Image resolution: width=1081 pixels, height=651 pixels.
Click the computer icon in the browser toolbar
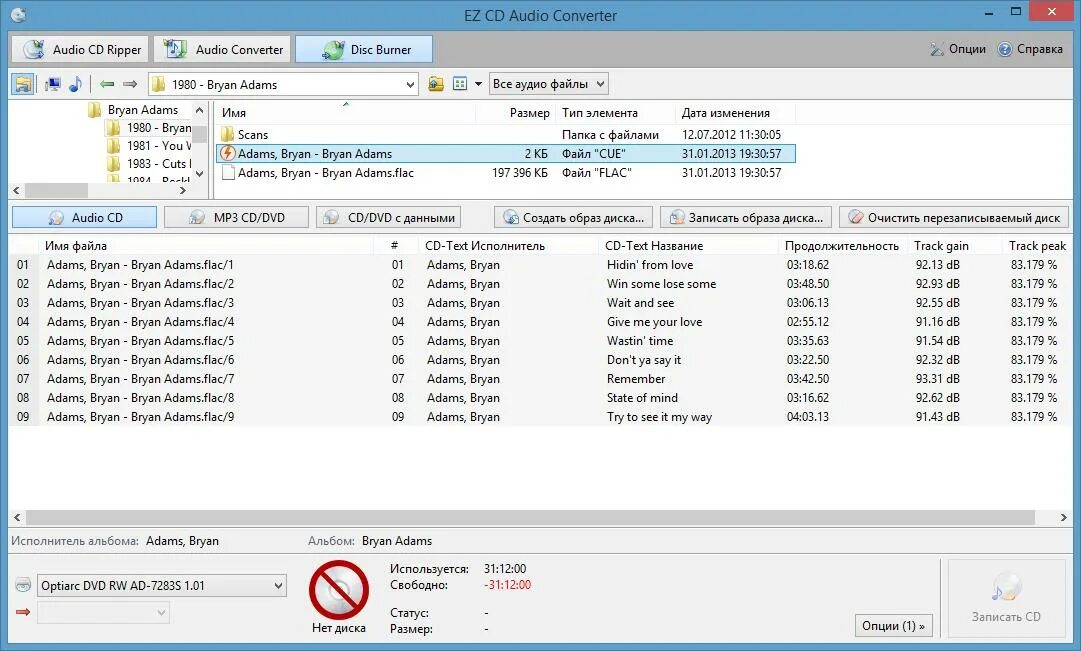pos(52,84)
